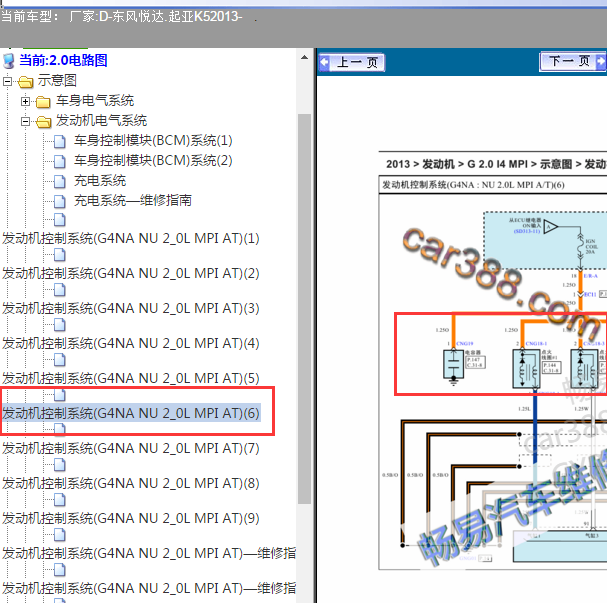
Task: Click the 车身电气系统 folder icon
Action: pyautogui.click(x=43, y=102)
